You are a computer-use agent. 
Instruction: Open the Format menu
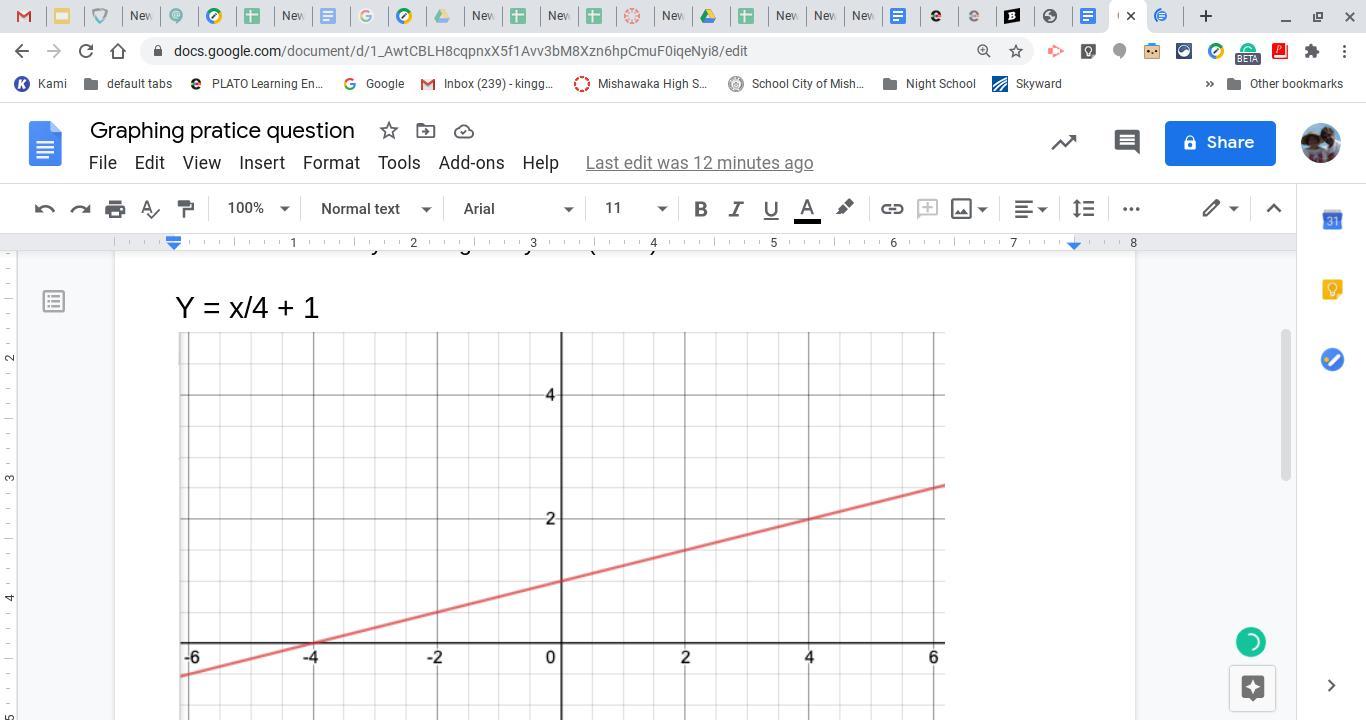tap(331, 163)
